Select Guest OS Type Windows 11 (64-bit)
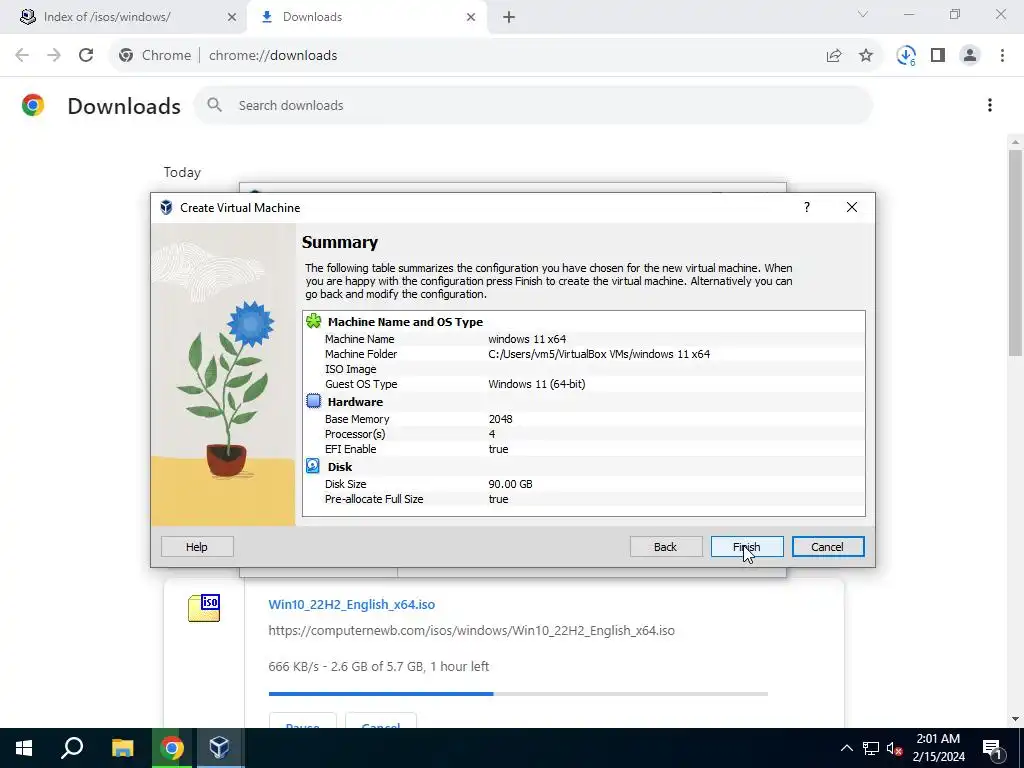The image size is (1024, 768). click(537, 384)
